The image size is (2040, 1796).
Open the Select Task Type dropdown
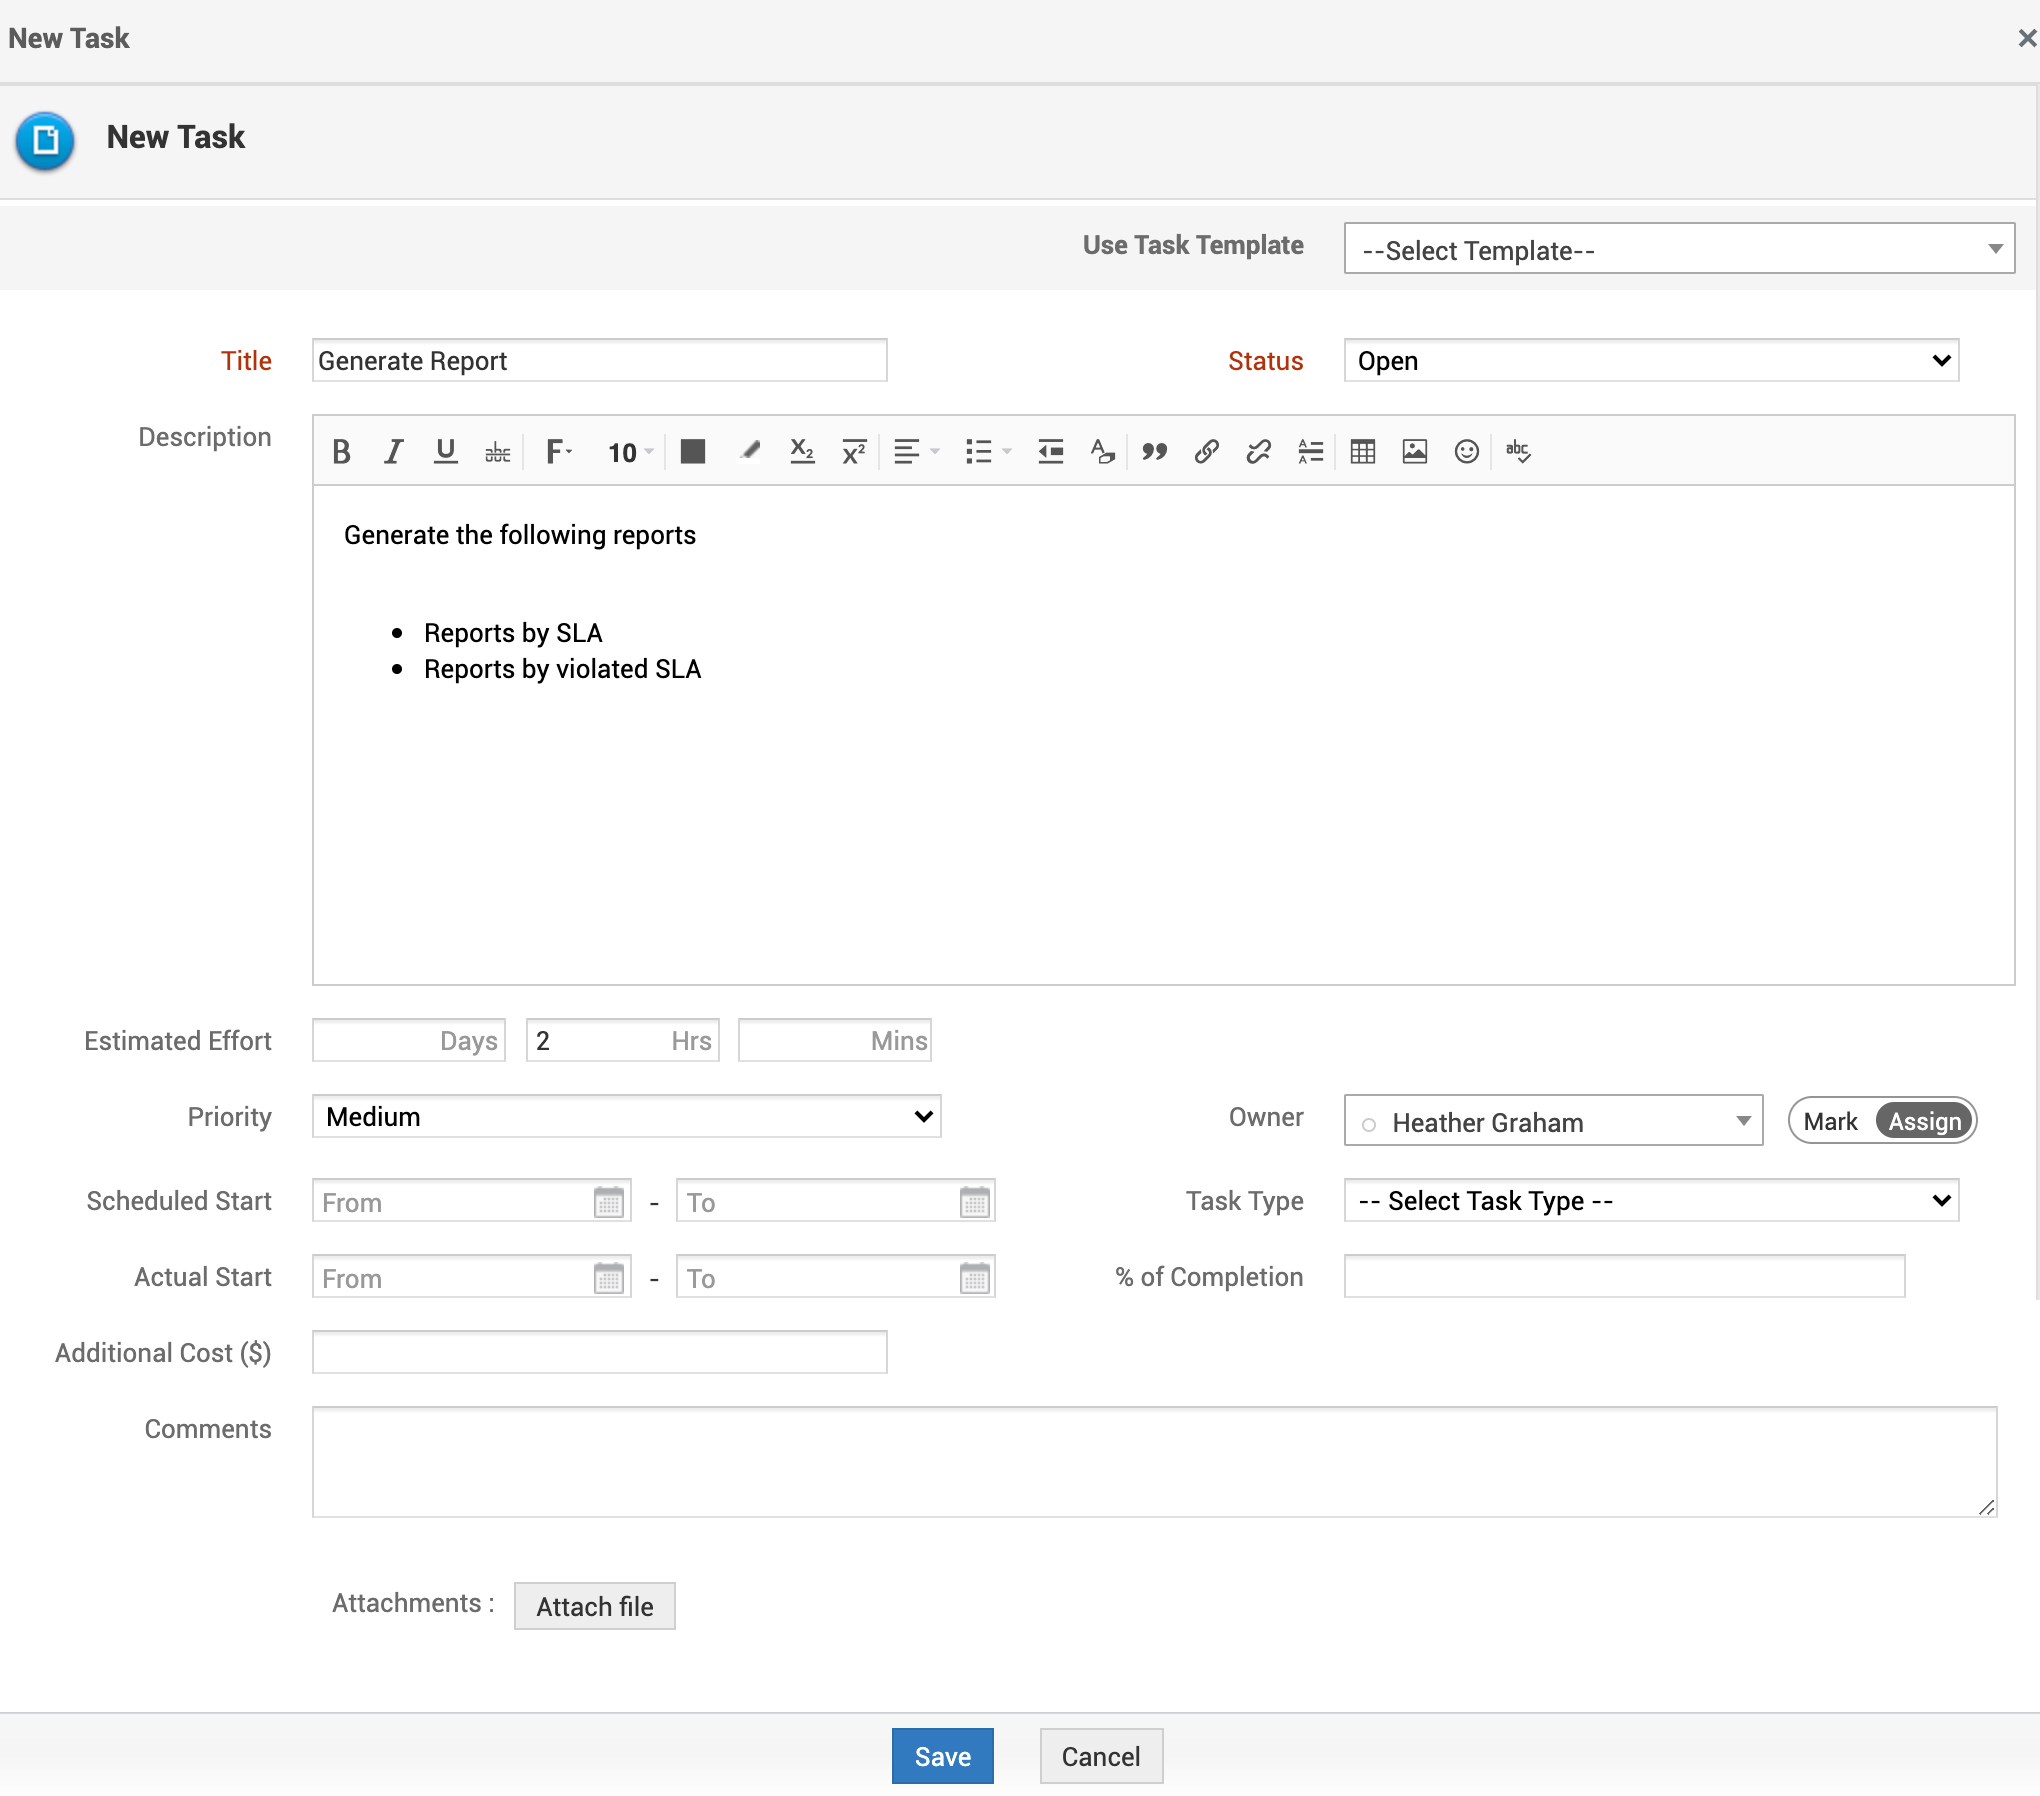click(1650, 1201)
